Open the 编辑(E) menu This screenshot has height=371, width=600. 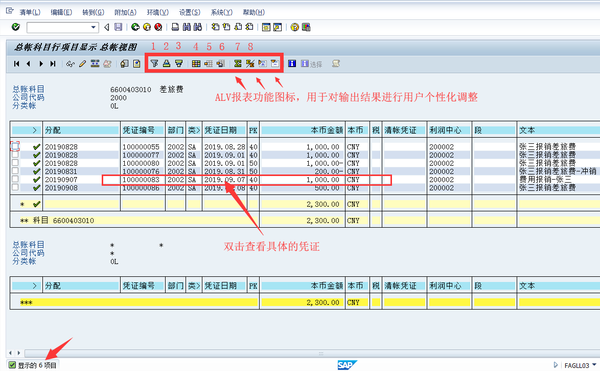click(x=61, y=12)
